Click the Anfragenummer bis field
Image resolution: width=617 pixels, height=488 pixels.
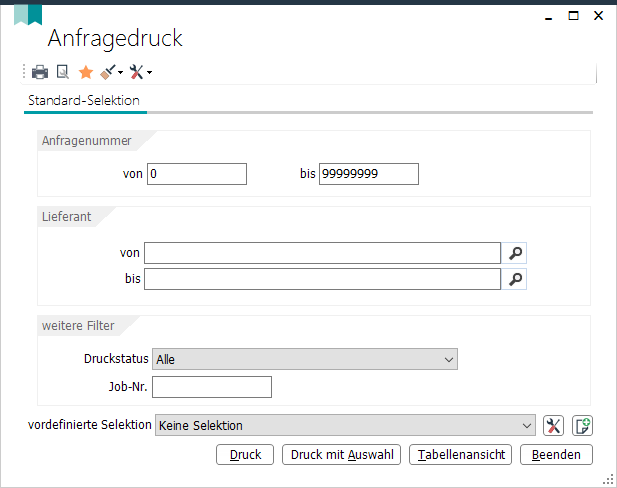point(369,174)
